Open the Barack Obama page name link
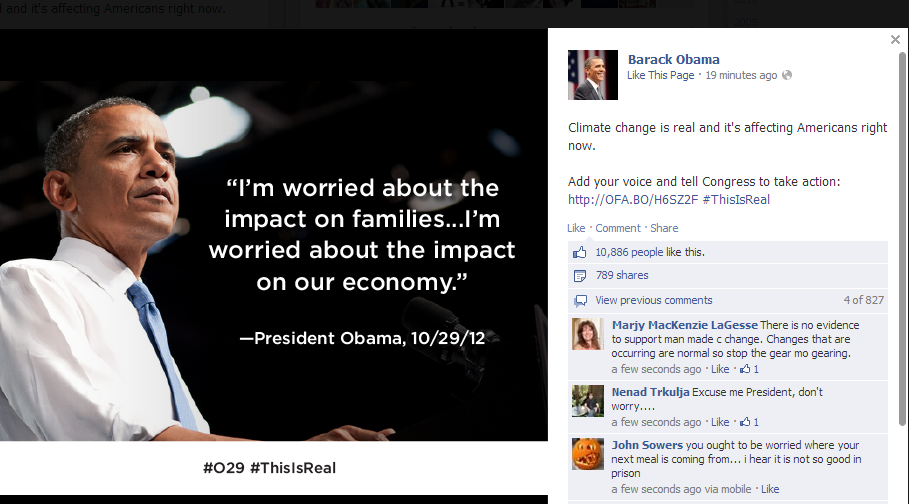Image resolution: width=909 pixels, height=504 pixels. 674,59
